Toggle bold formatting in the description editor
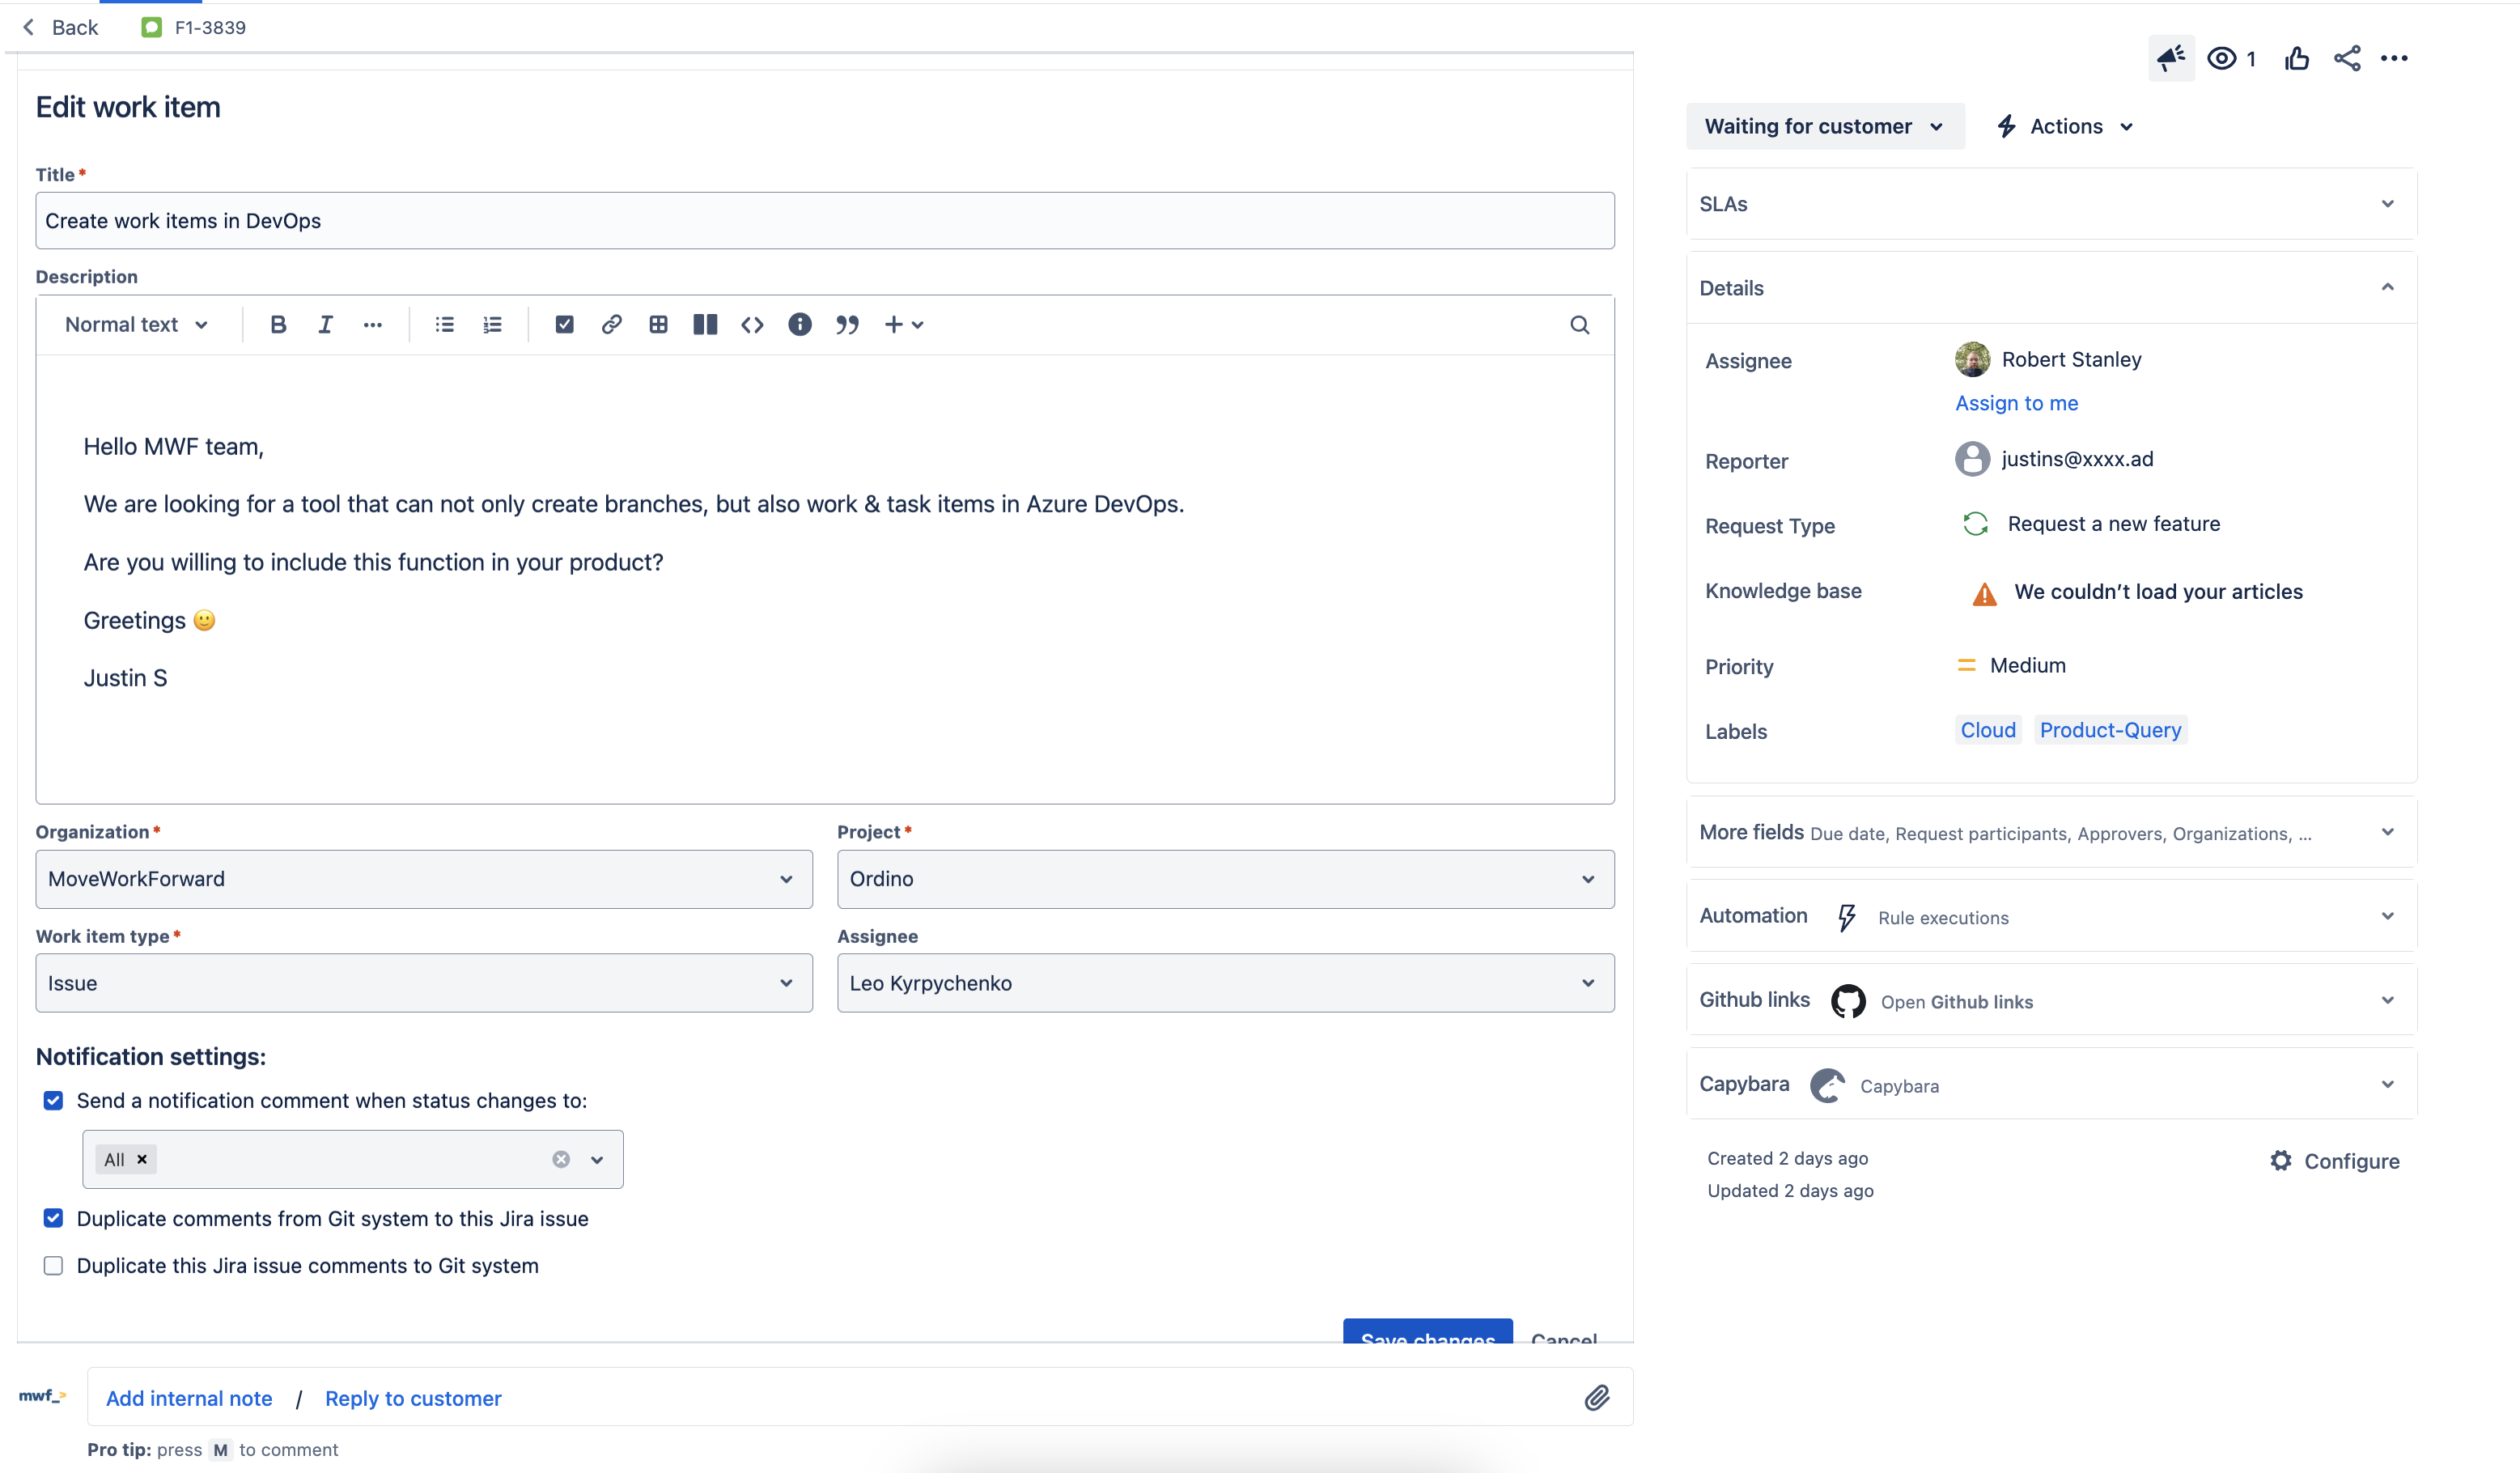Image resolution: width=2520 pixels, height=1473 pixels. (x=278, y=324)
